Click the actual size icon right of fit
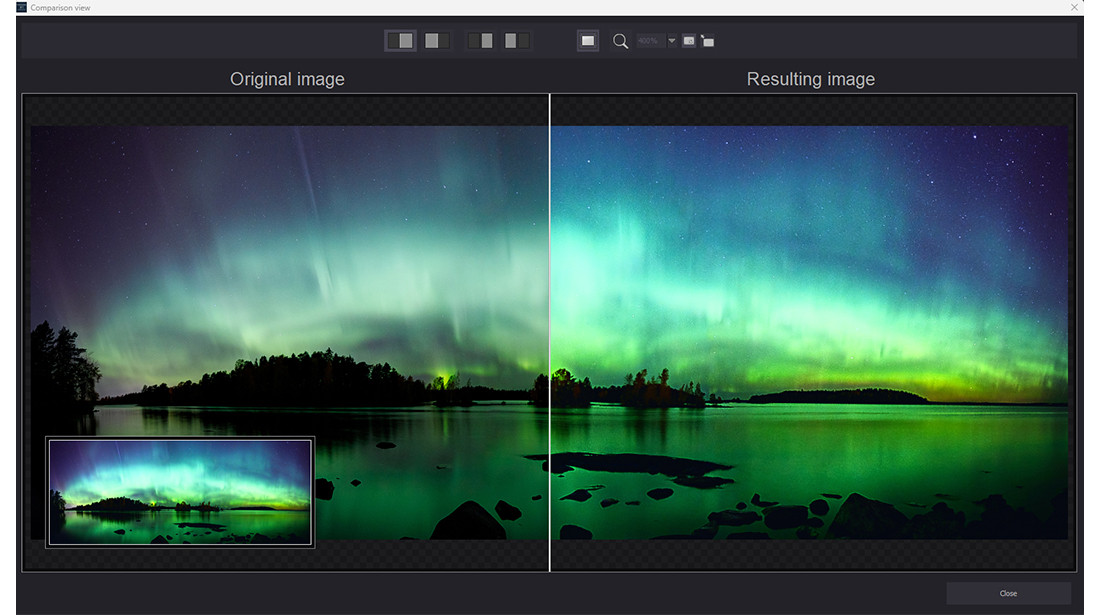 [708, 40]
